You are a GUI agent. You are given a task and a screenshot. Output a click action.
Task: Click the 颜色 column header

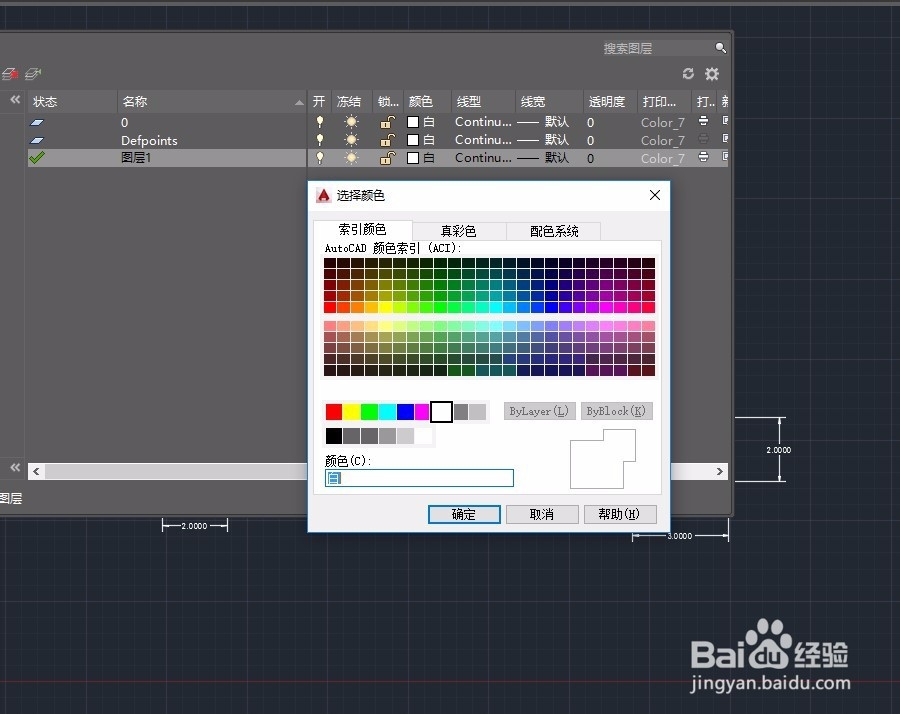(427, 102)
